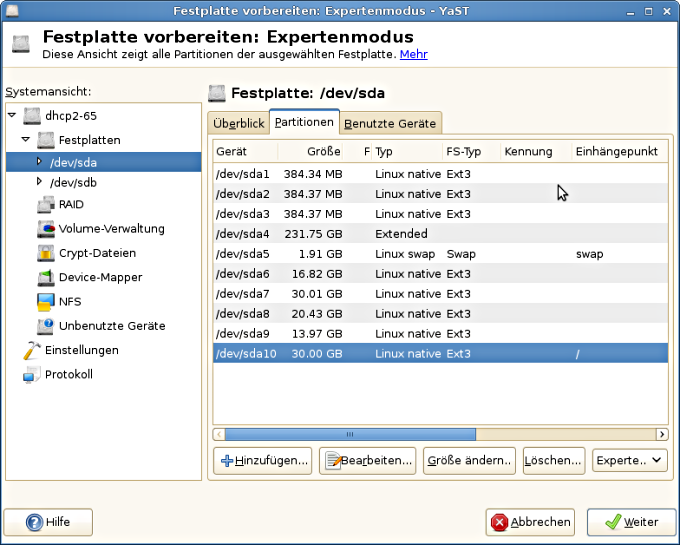Click the scrollbar left arrow
680x545 pixels.
[x=219, y=434]
